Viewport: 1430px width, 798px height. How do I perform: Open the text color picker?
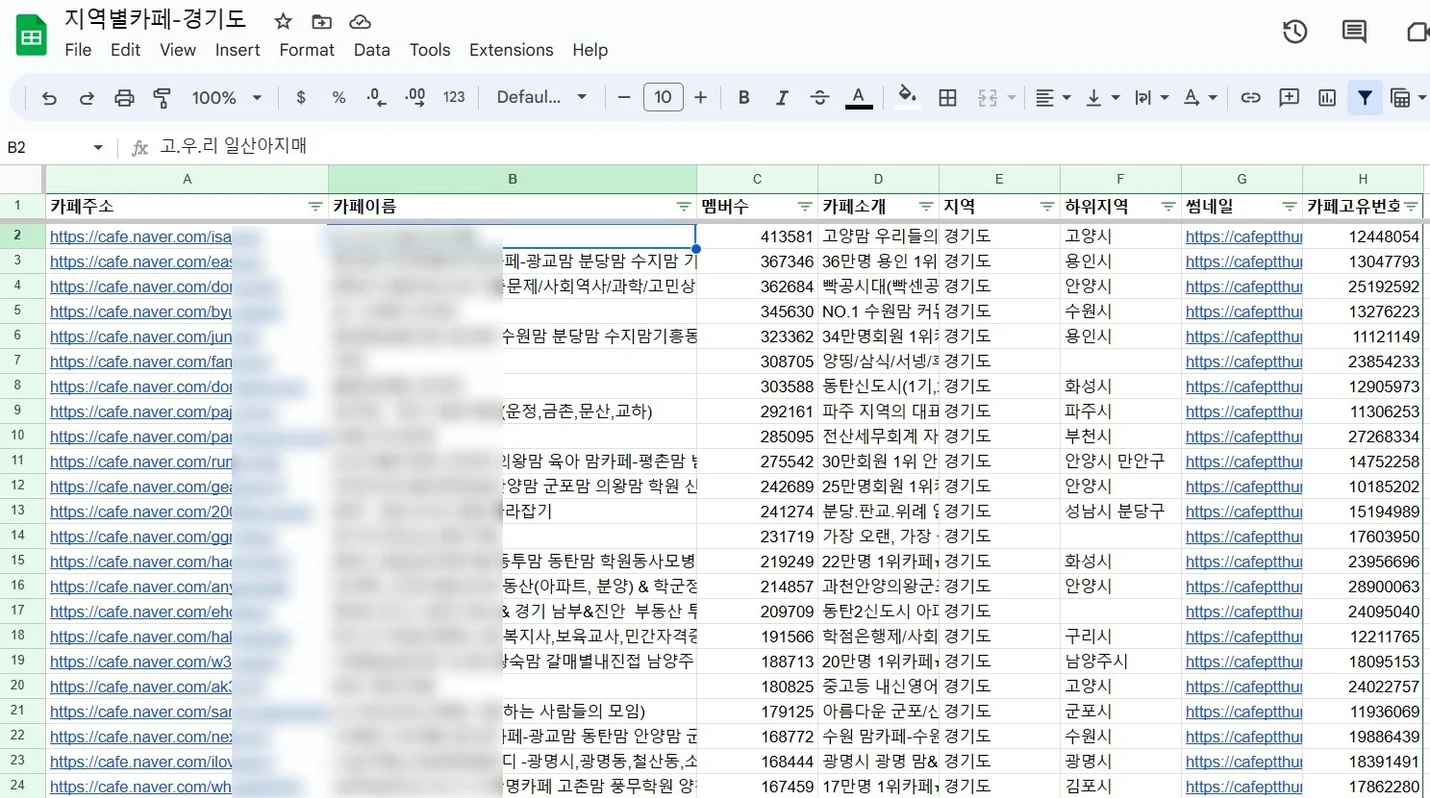(858, 98)
